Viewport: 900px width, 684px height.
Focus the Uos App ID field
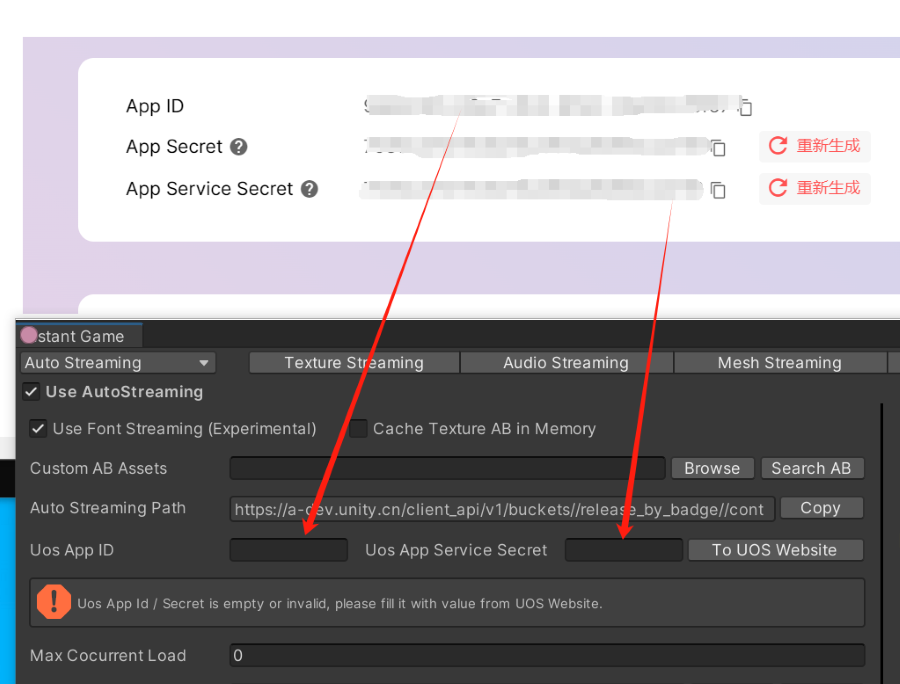pos(289,550)
